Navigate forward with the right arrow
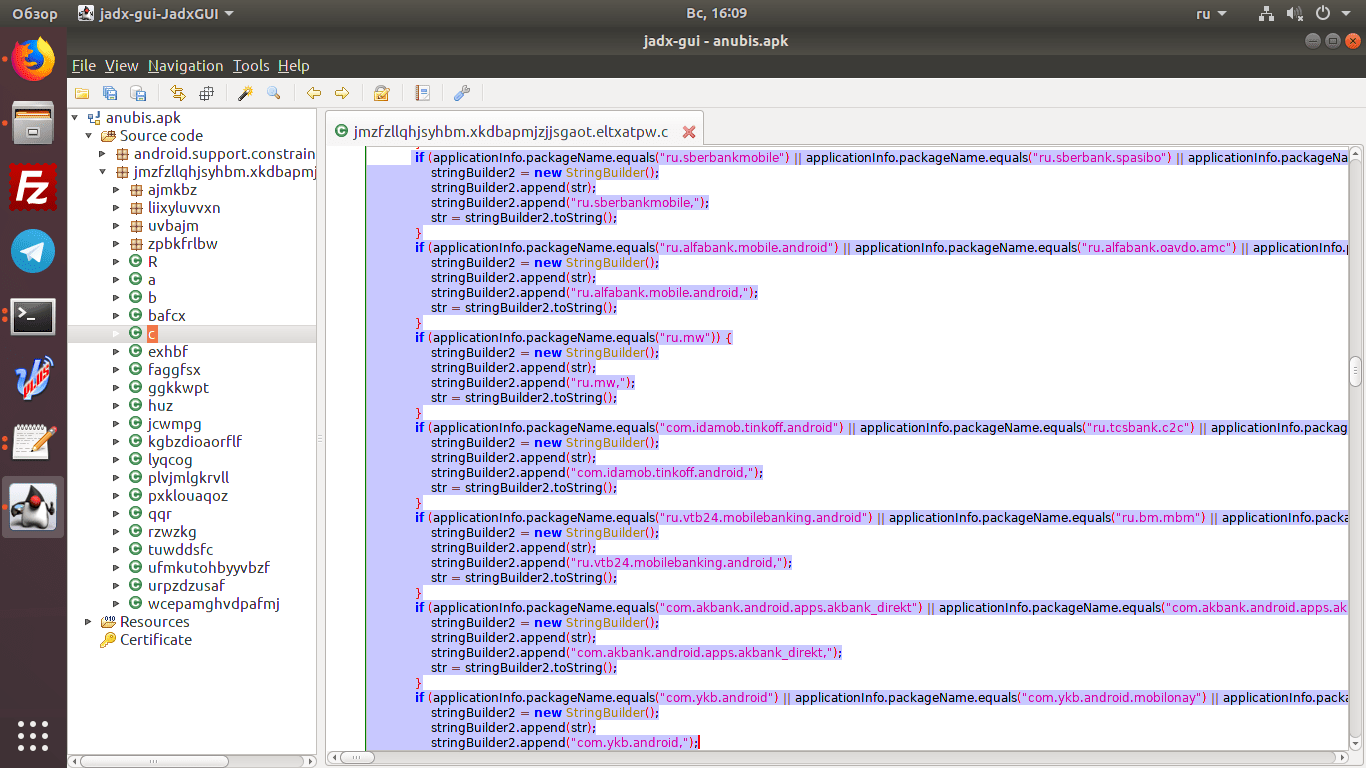The height and width of the screenshot is (768, 1366). coord(342,93)
